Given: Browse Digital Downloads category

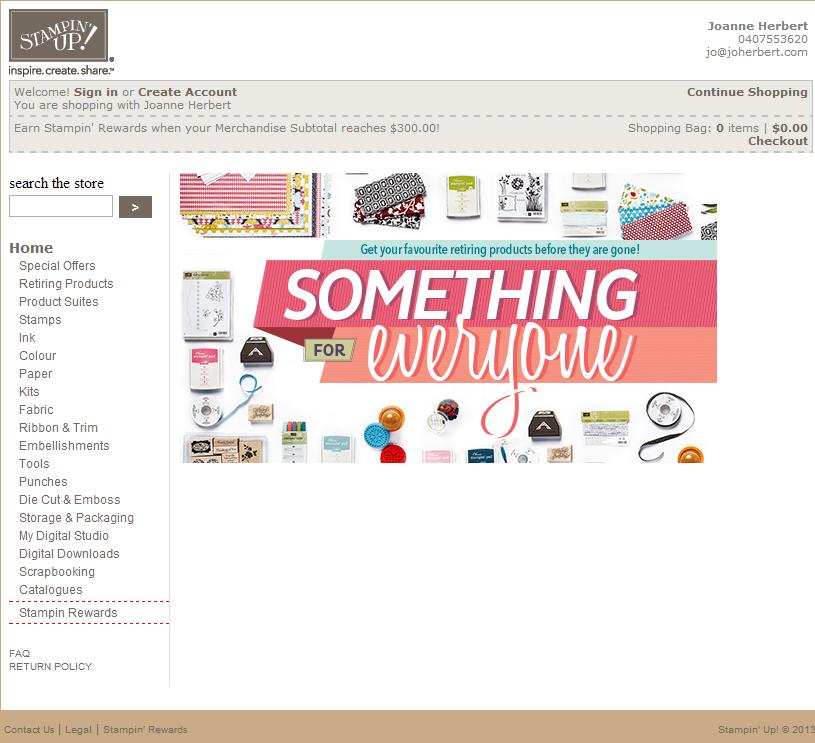Looking at the screenshot, I should [69, 554].
